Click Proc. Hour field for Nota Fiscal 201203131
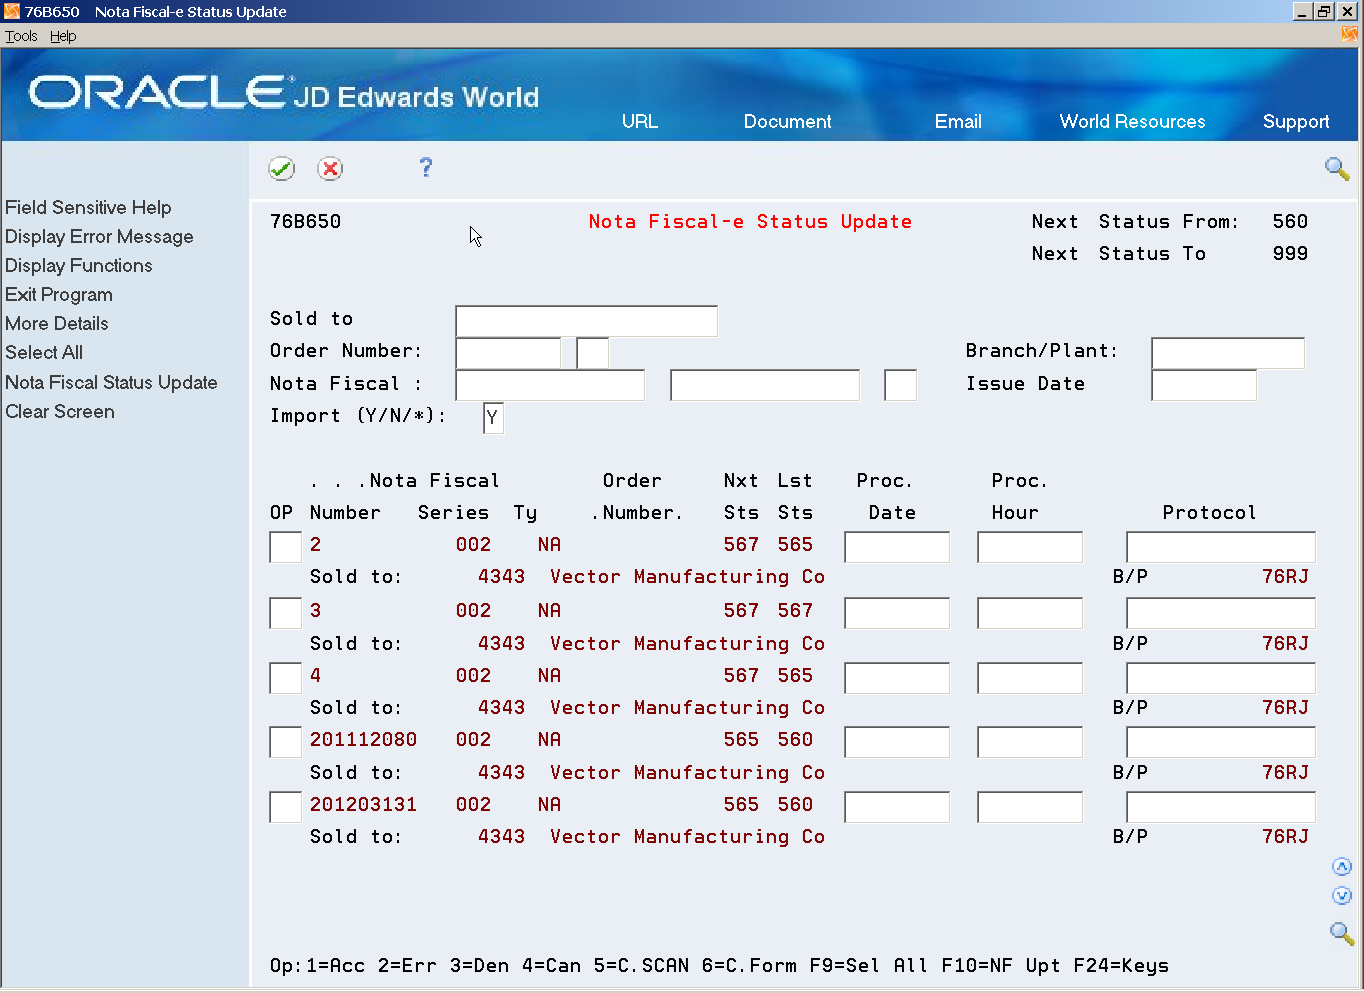1364x993 pixels. (1030, 807)
